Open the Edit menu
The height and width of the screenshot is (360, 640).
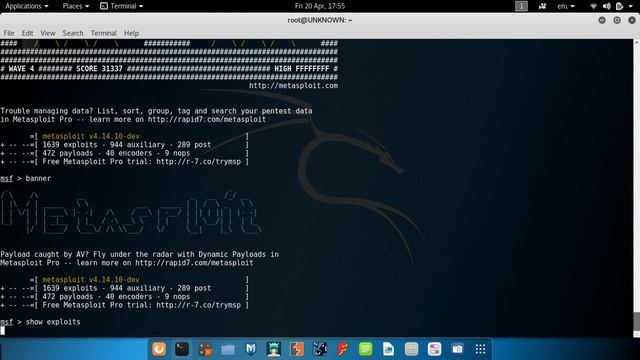[27, 33]
